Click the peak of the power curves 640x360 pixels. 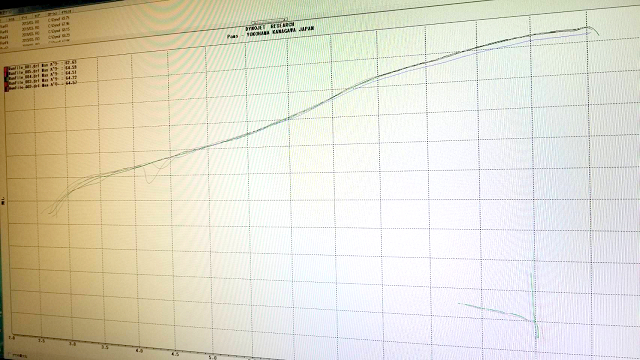coord(587,28)
